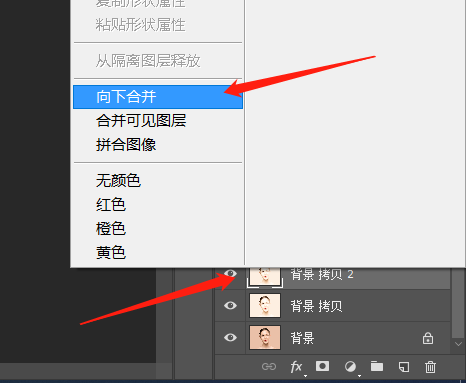466x383 pixels.
Task: Click the lock icon on the 背景 layer
Action: (x=428, y=338)
